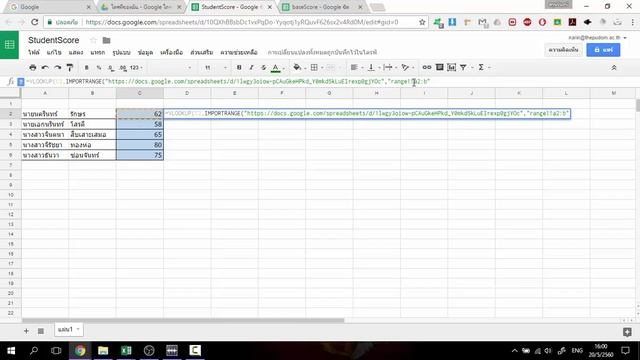Open the Explore button at bottom right
The width and height of the screenshot is (640, 360).
(627, 332)
